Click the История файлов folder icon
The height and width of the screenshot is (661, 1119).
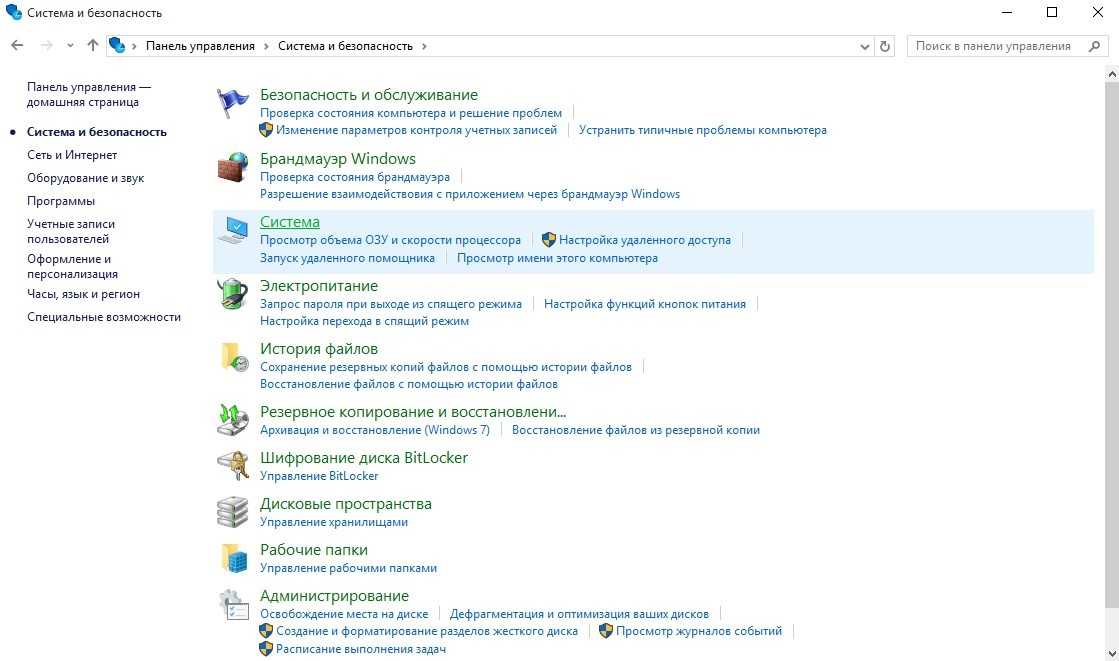(x=233, y=358)
